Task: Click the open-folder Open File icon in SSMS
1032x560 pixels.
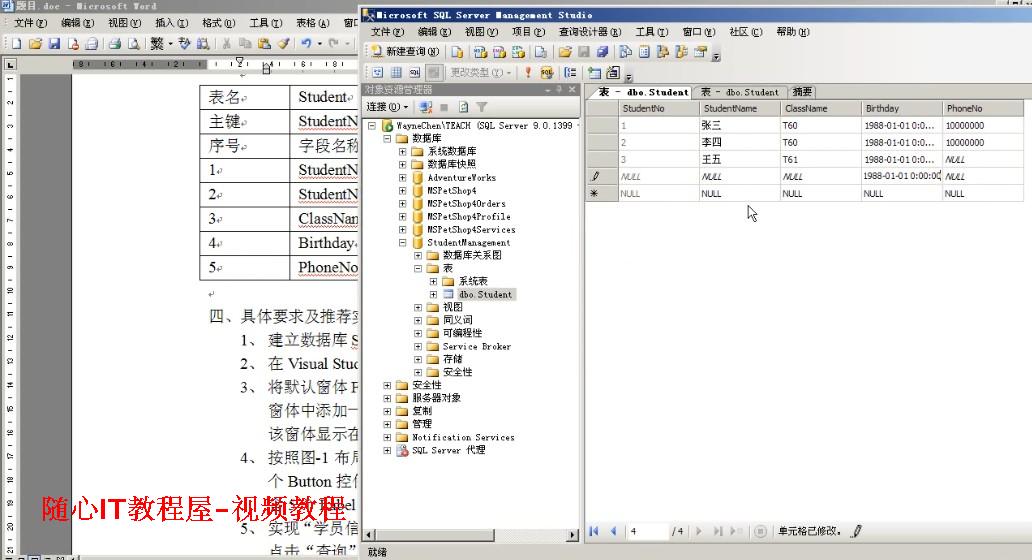Action: point(565,52)
